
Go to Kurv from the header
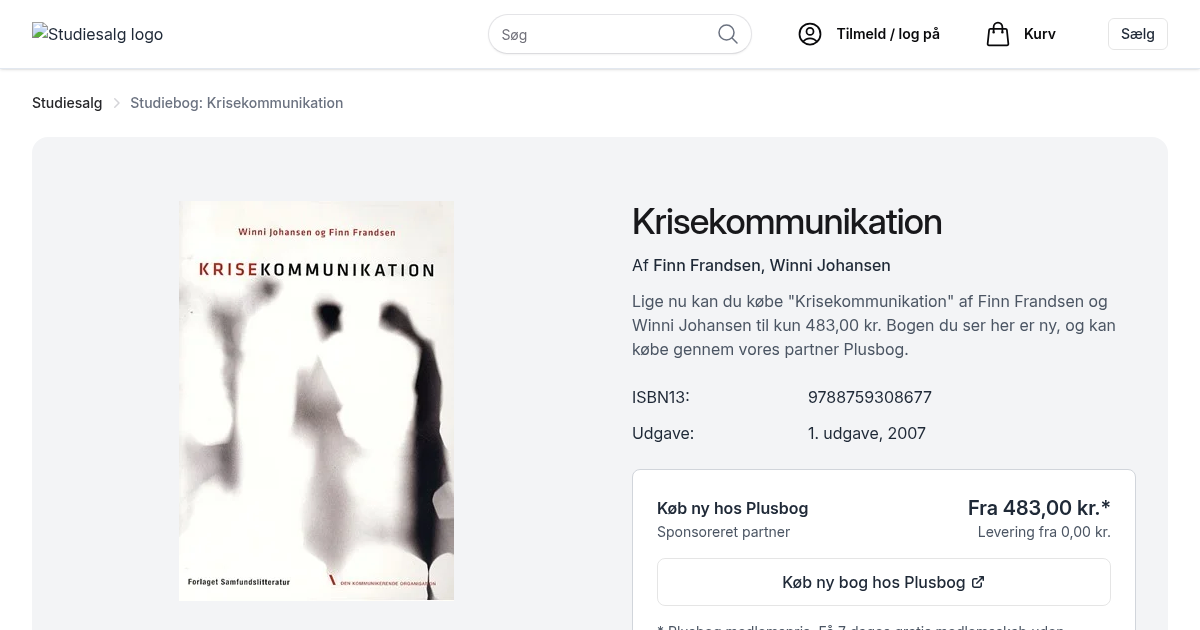click(x=1039, y=34)
